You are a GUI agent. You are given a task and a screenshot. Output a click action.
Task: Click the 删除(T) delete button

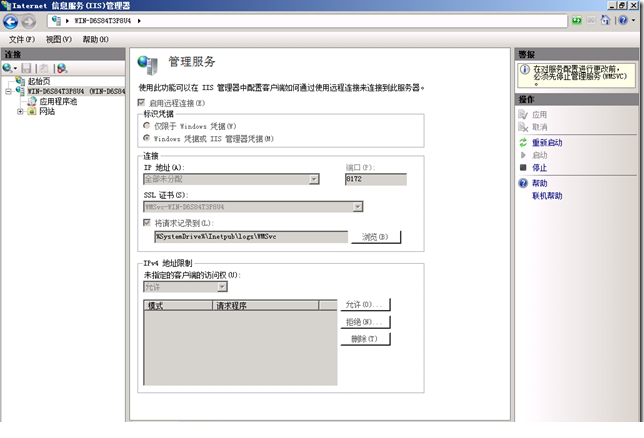point(365,339)
